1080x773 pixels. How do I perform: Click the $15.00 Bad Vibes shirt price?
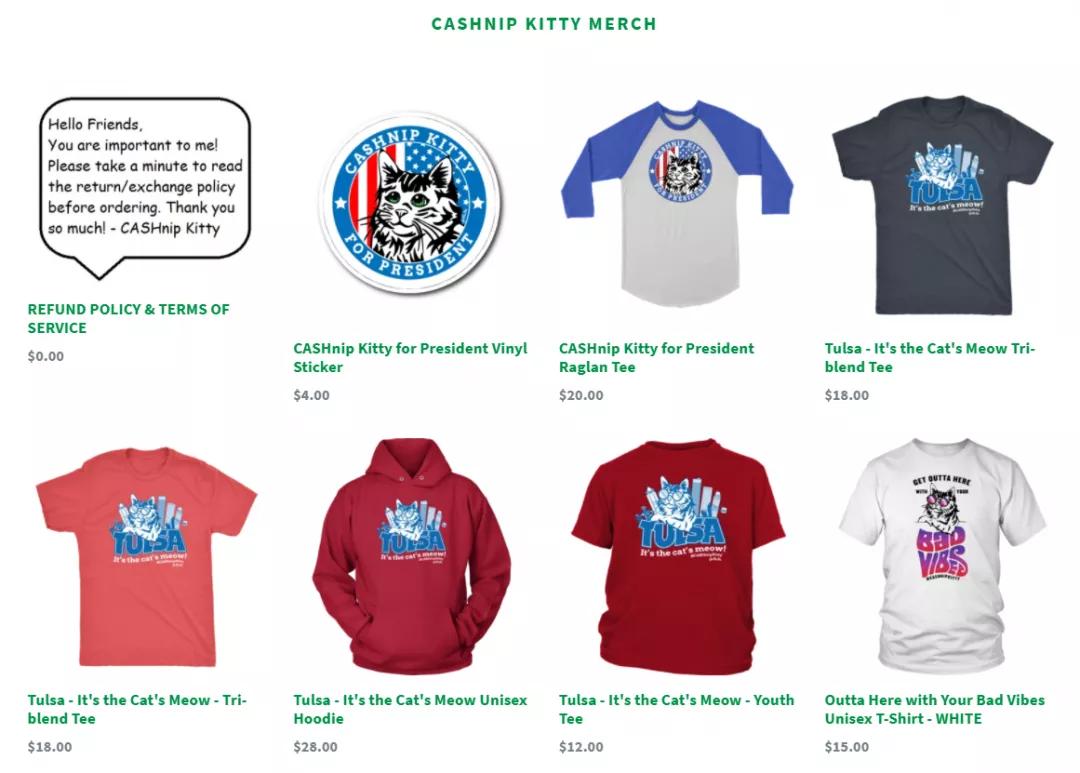(847, 747)
